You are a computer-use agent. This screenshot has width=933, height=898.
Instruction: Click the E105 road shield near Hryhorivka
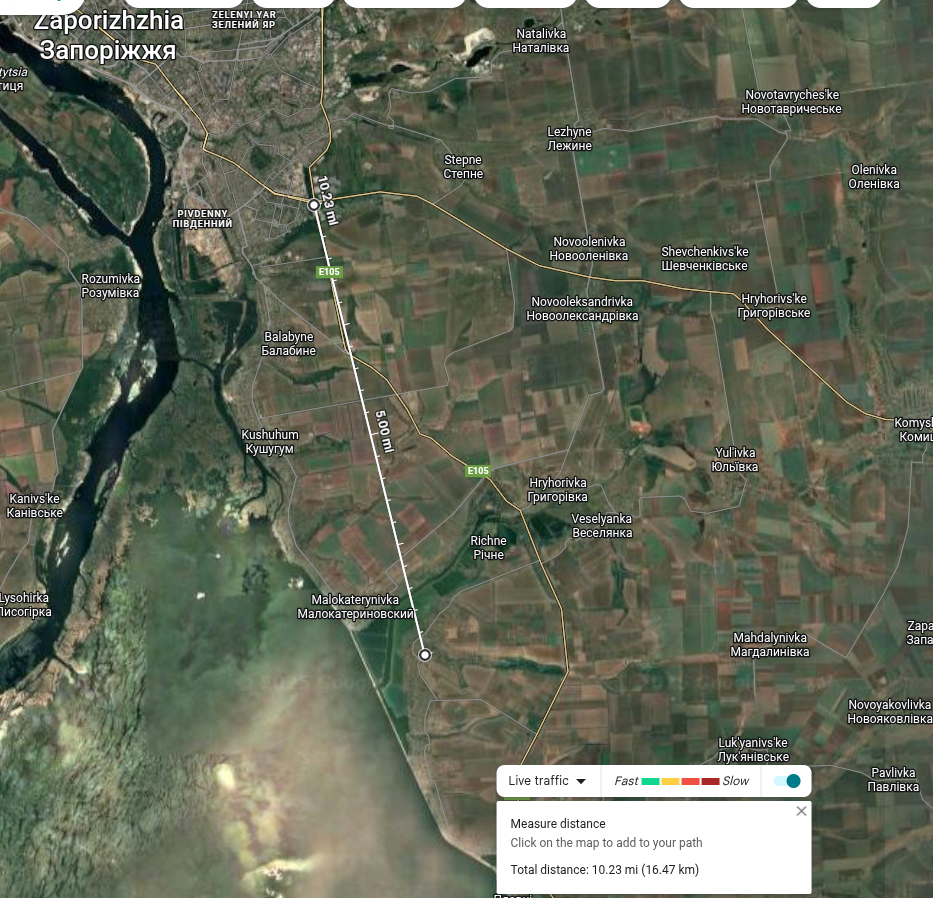478,471
